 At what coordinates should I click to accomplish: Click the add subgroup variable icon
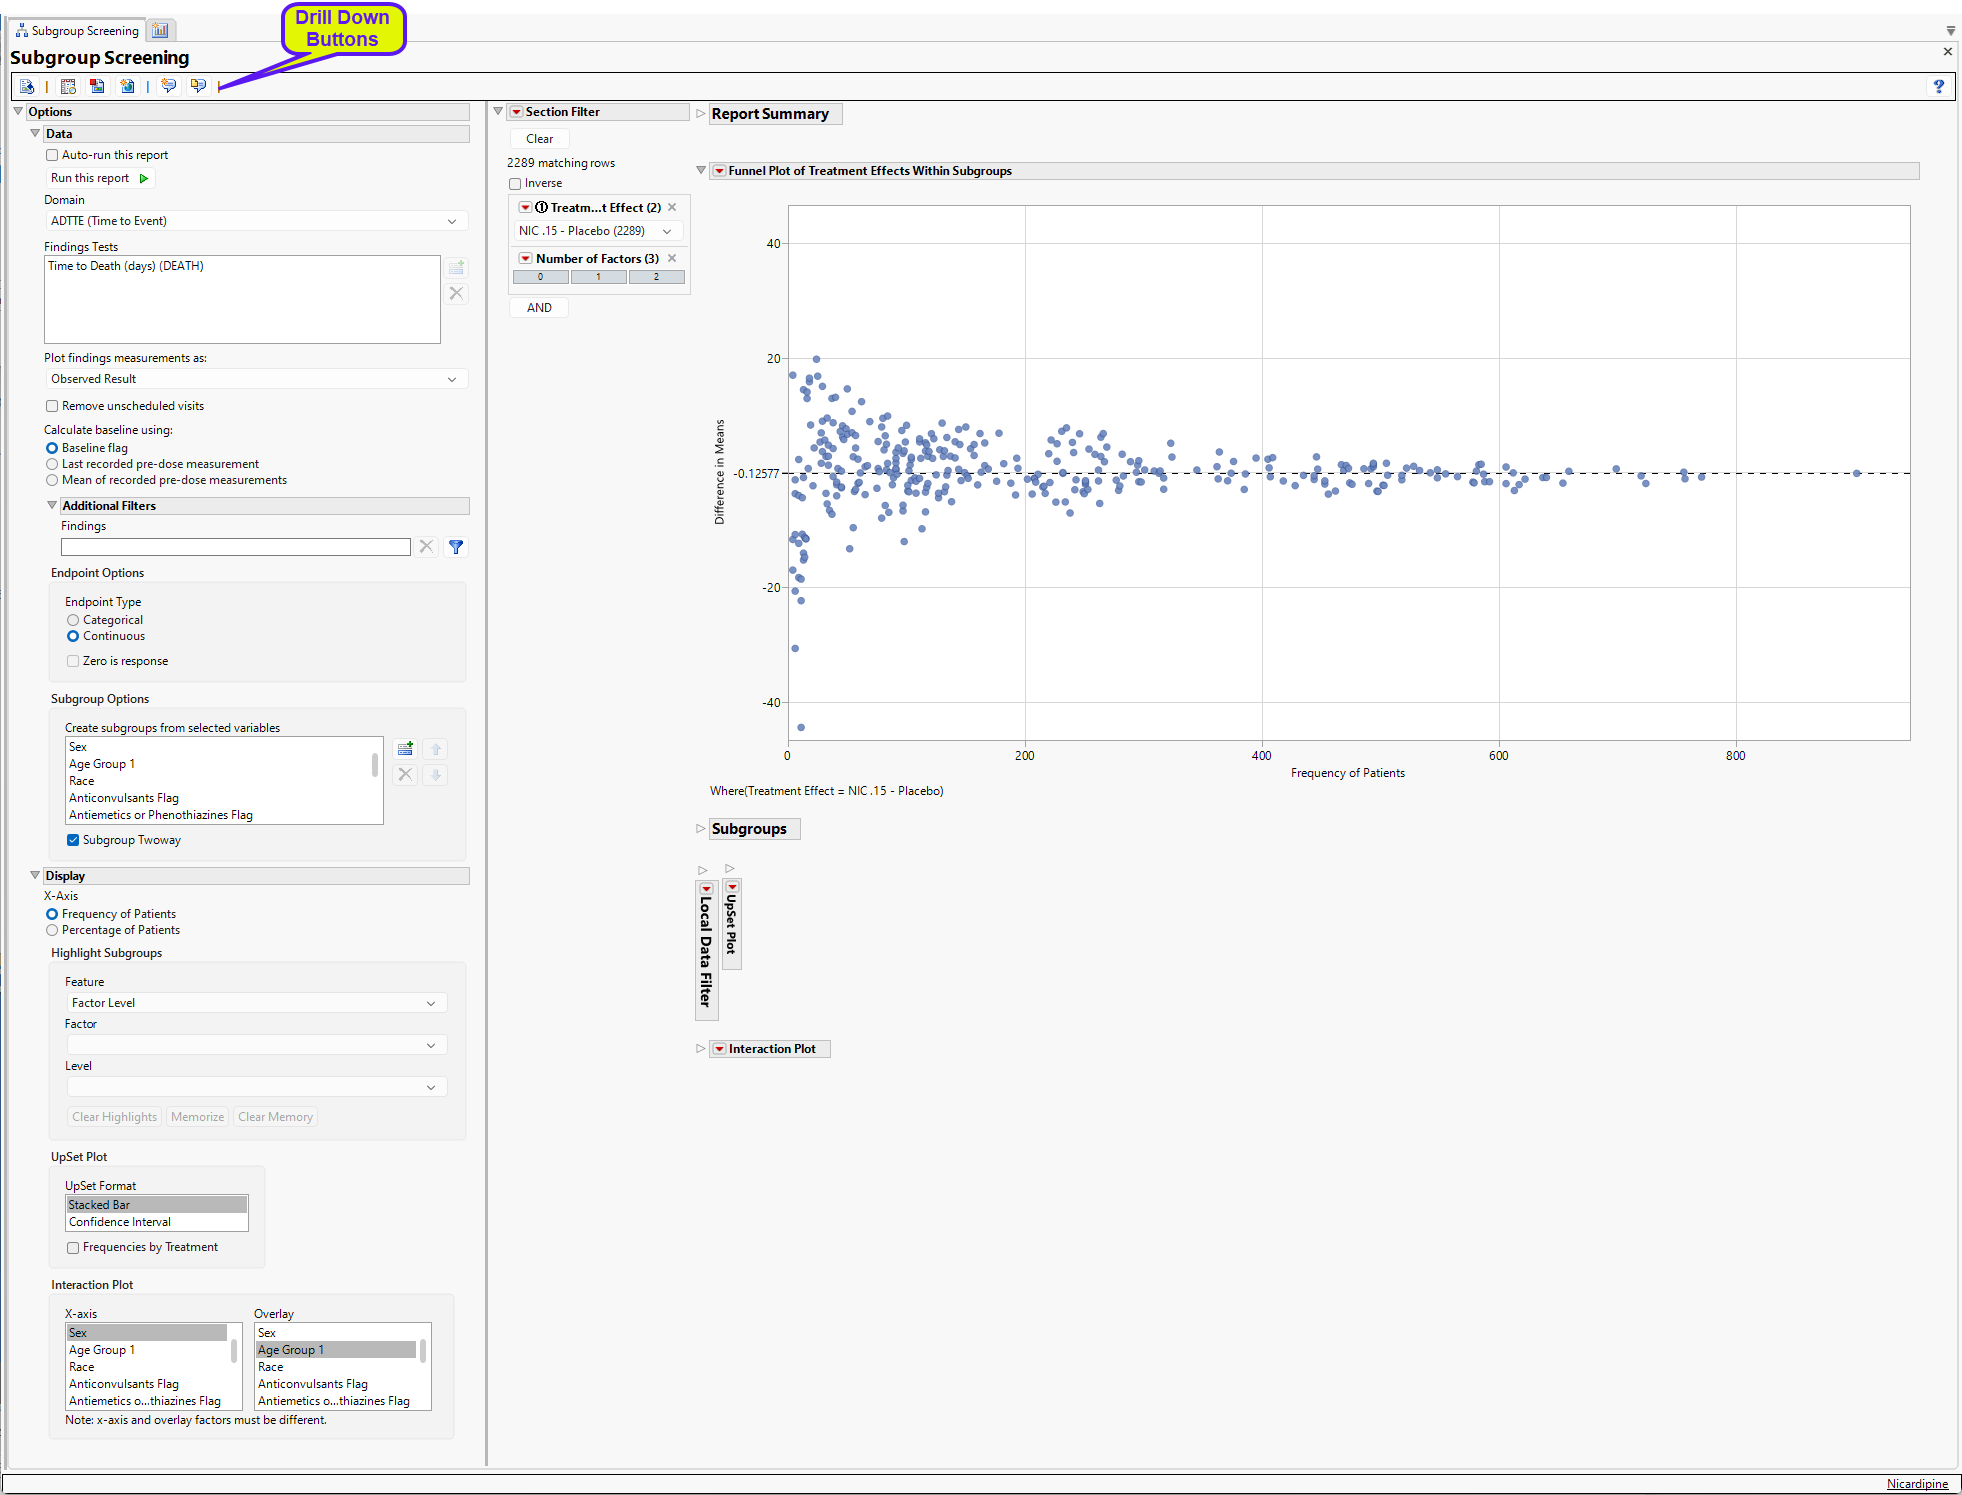click(x=405, y=749)
